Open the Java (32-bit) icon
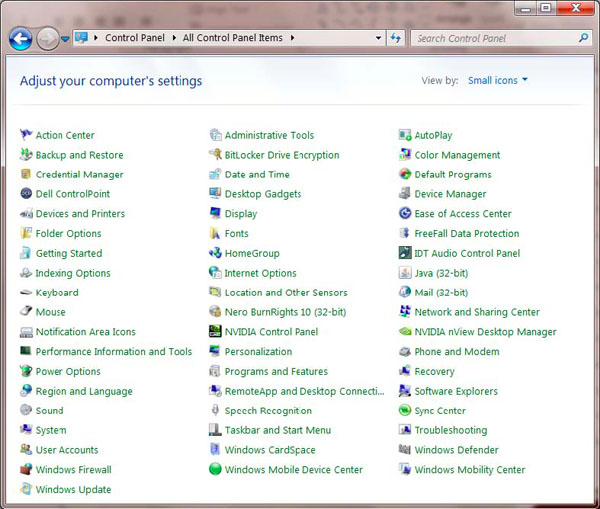This screenshot has height=509, width=600. click(x=405, y=273)
